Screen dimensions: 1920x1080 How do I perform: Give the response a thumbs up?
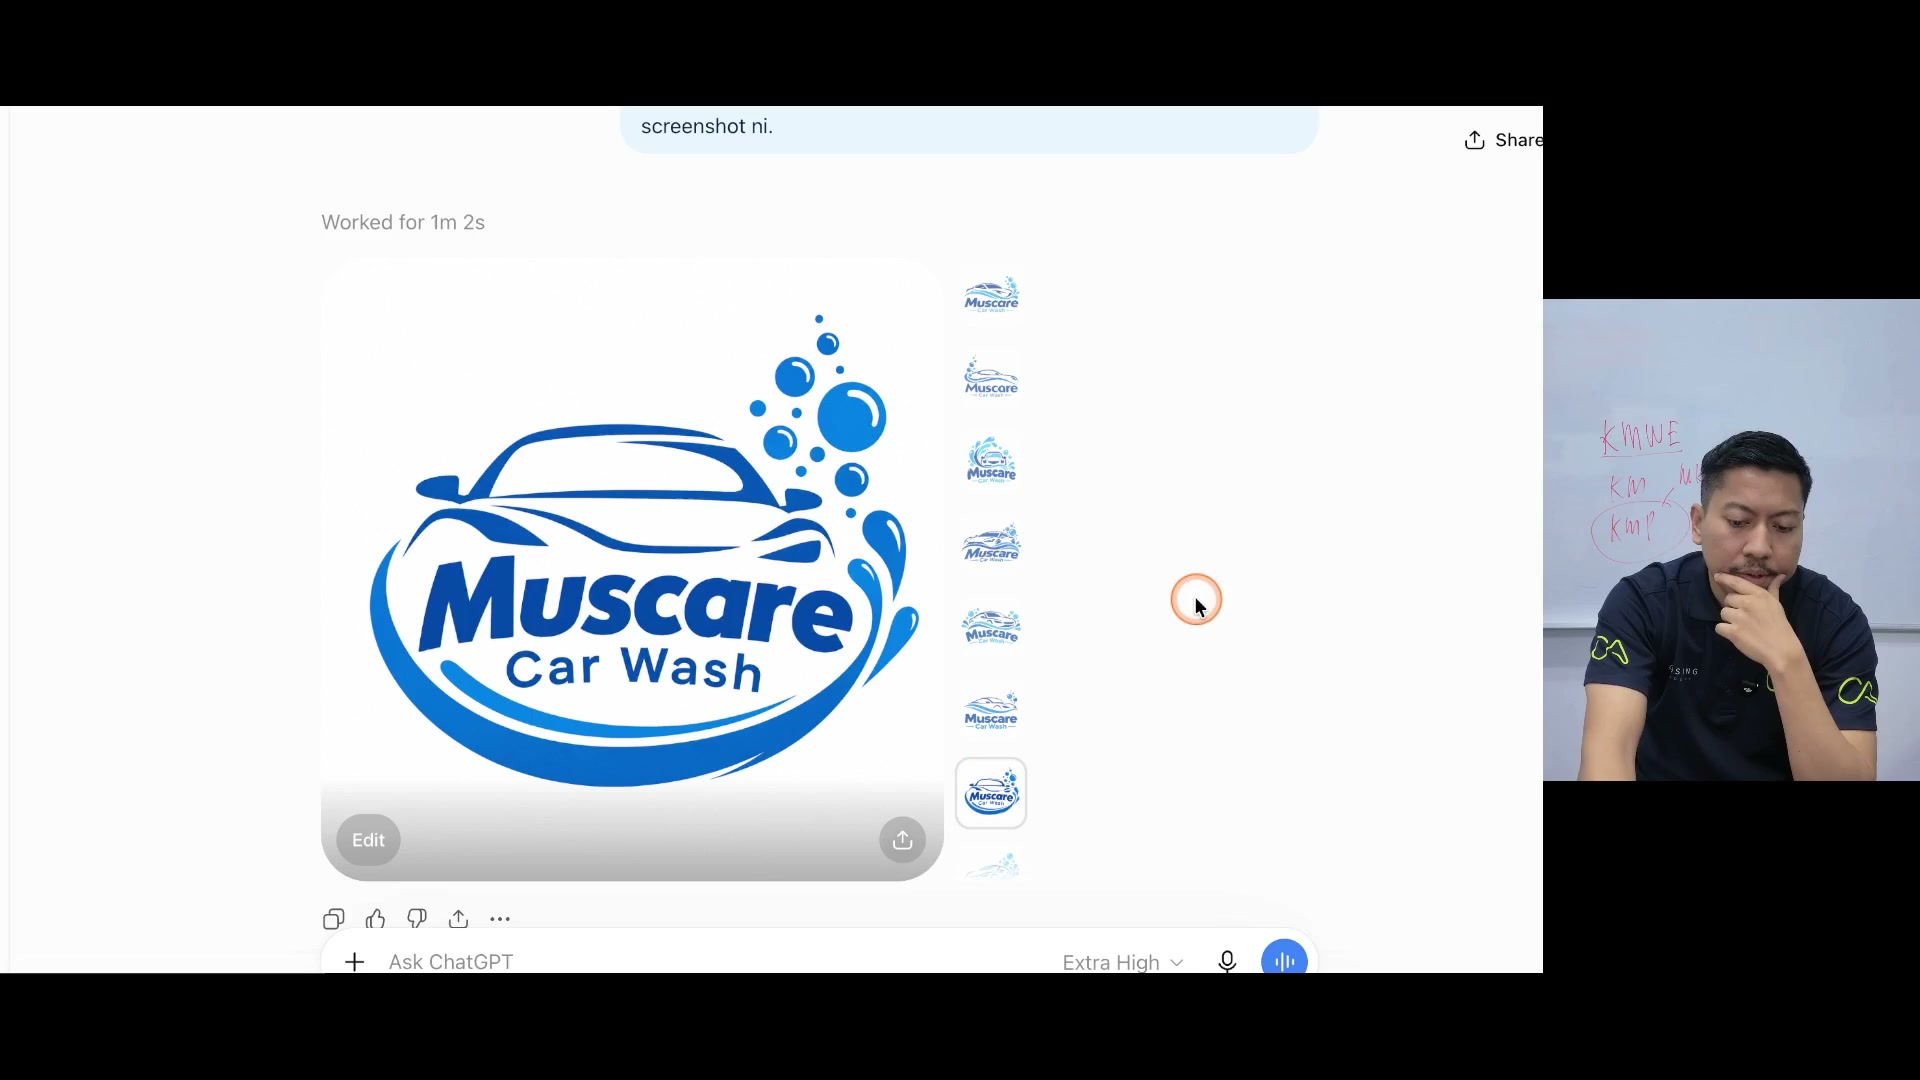376,919
